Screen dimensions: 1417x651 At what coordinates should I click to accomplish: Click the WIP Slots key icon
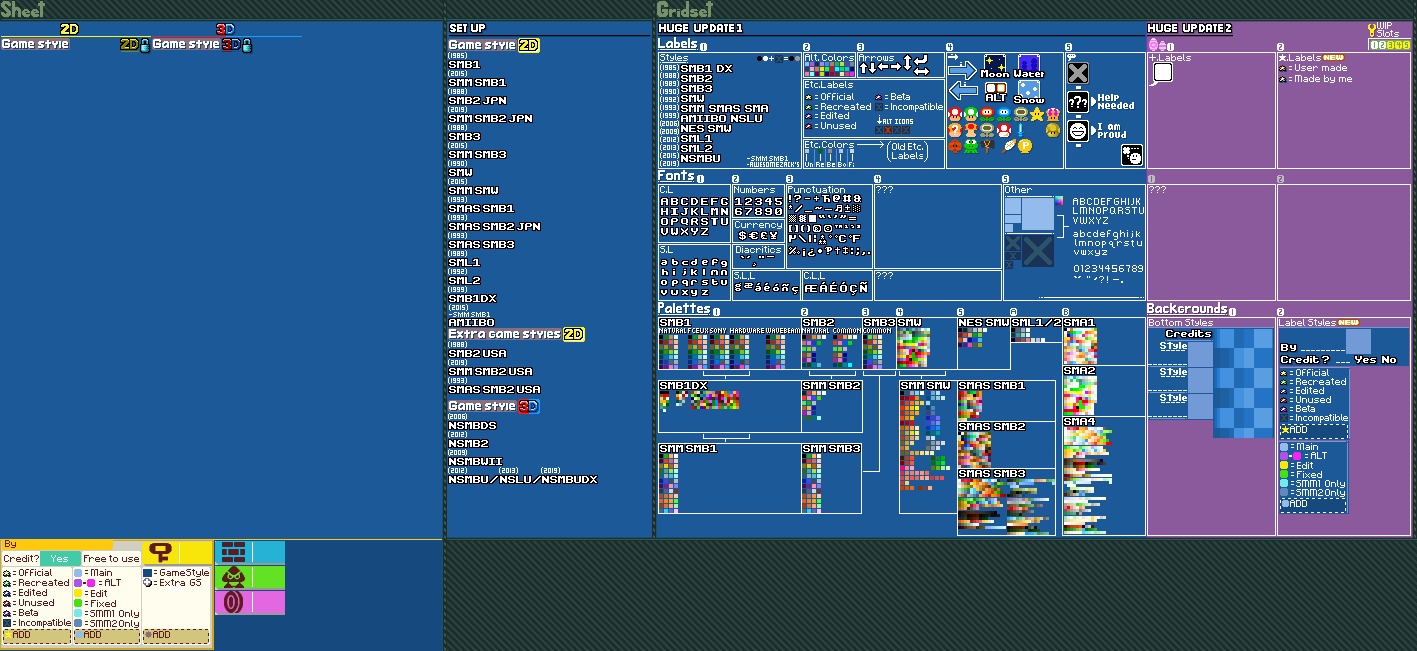[1372, 31]
